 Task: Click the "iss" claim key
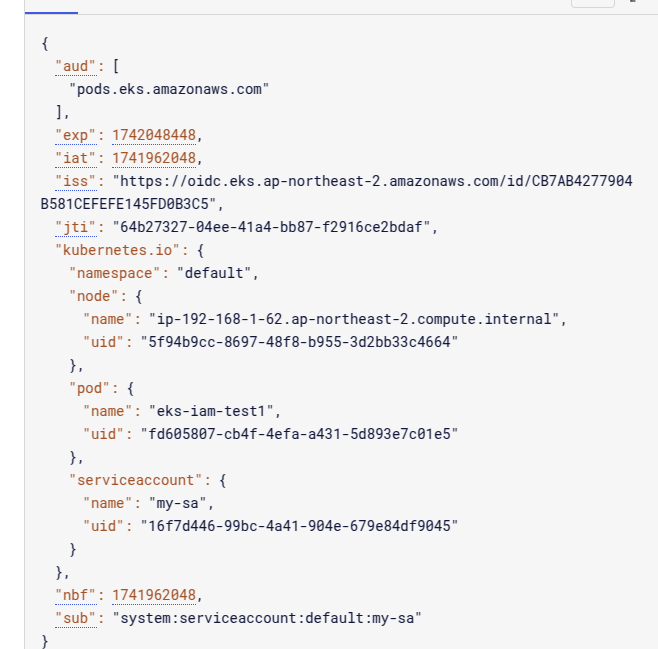coord(75,181)
